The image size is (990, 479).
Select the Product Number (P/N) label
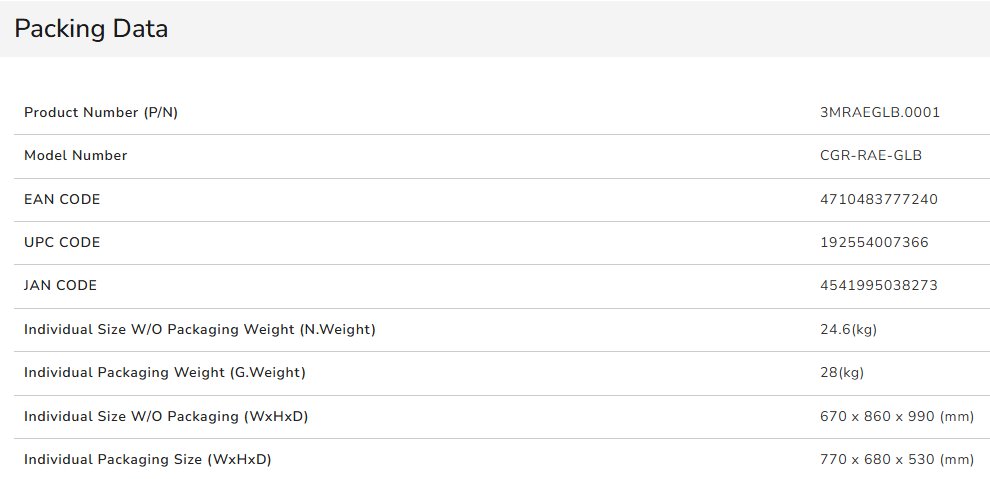(101, 112)
